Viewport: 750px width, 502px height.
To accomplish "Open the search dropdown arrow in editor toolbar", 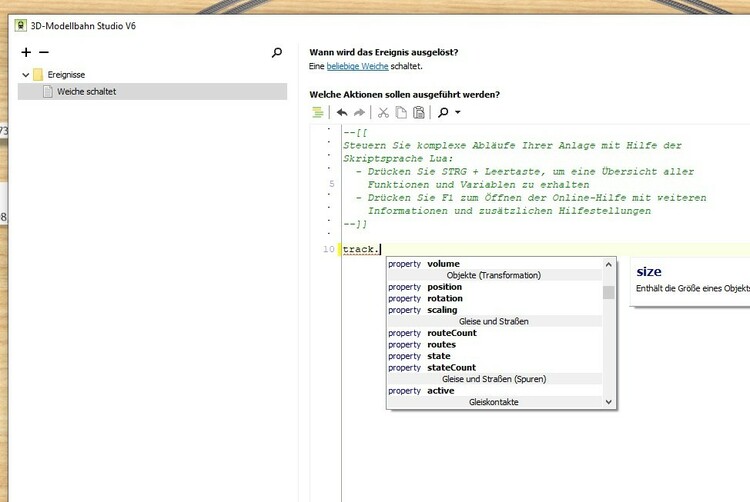I will coord(458,113).
